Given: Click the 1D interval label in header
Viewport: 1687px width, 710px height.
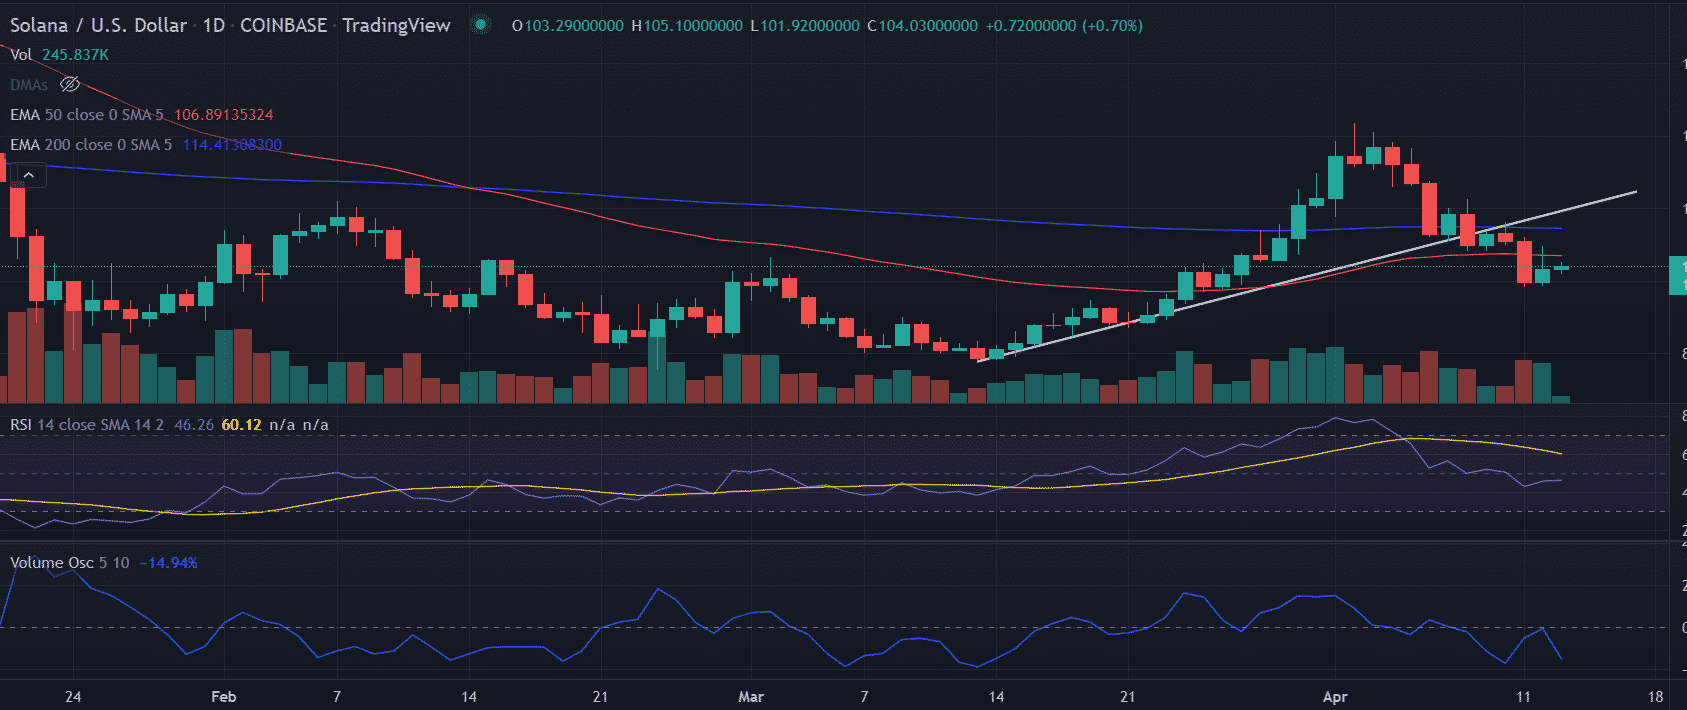Looking at the screenshot, I should [x=213, y=25].
